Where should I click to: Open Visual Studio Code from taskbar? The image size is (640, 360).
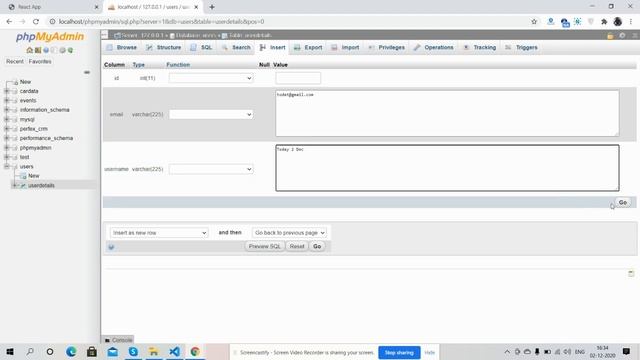(x=174, y=351)
